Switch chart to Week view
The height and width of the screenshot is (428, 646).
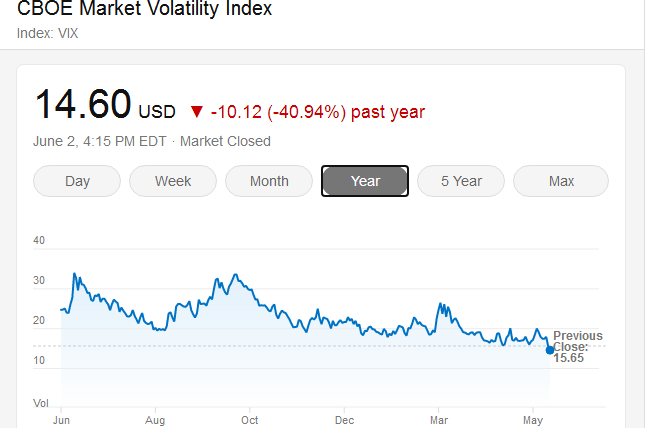[173, 181]
